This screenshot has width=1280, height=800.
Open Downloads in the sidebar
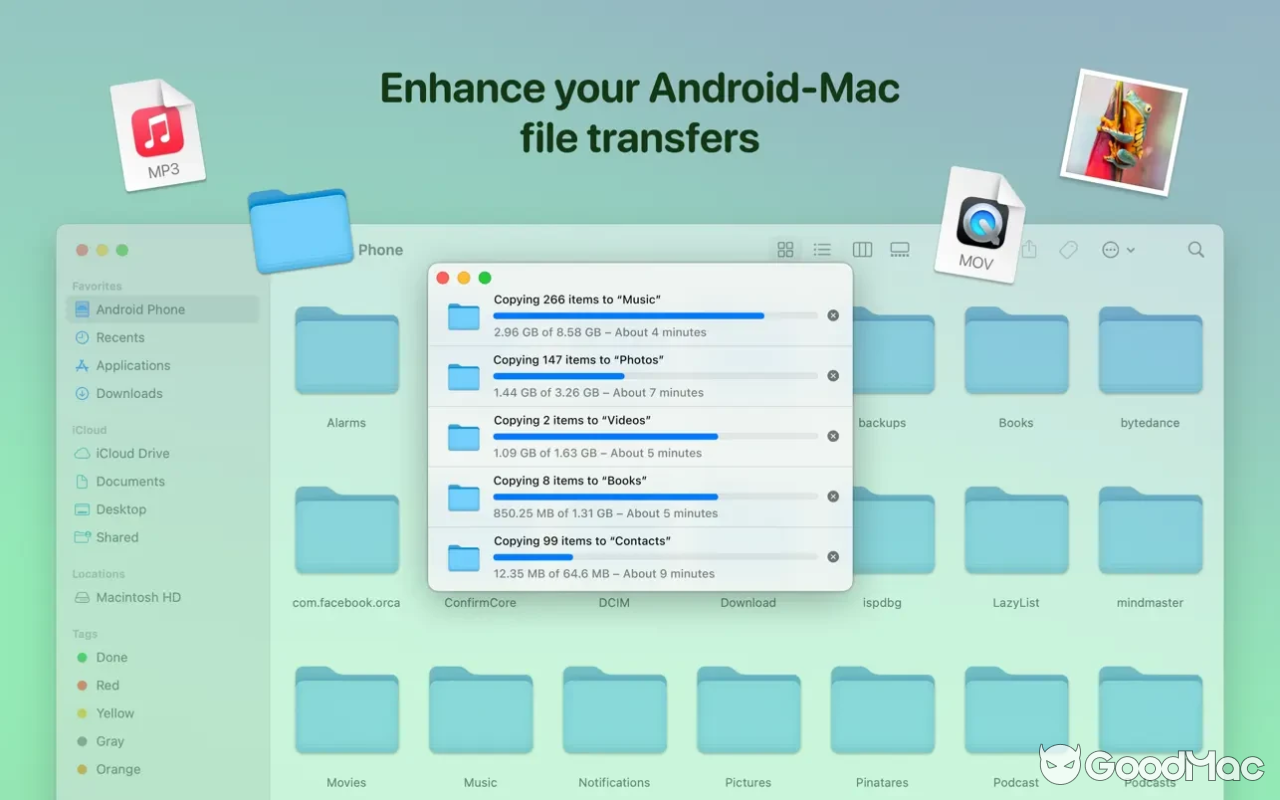click(x=127, y=393)
